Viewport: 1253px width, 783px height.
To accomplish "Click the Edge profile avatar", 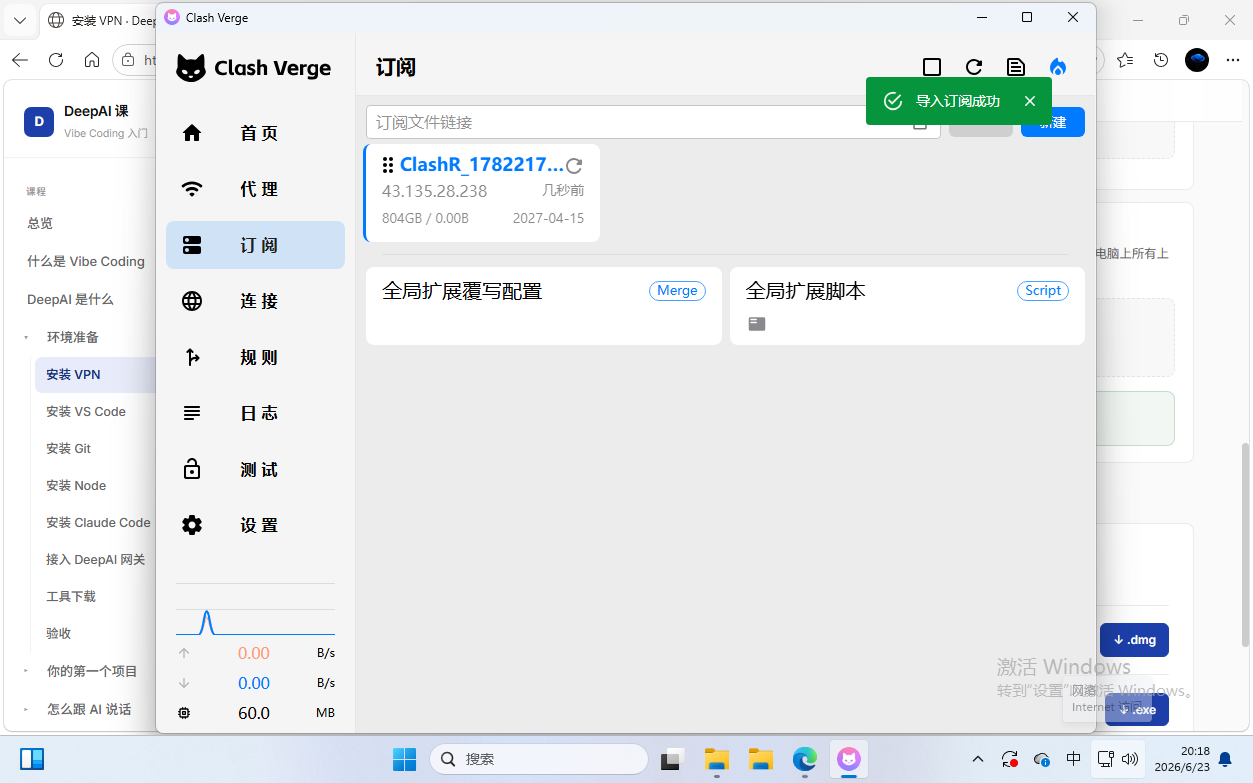I will point(1197,60).
